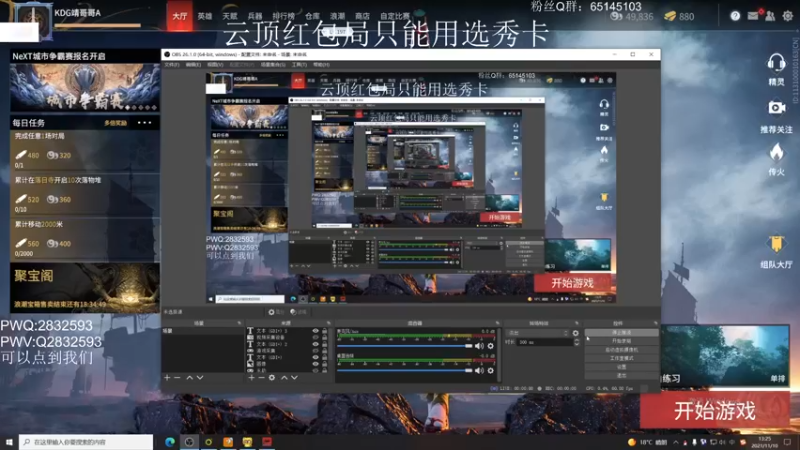
Task: Open the 城市争霸赛 event banner
Action: (x=85, y=88)
